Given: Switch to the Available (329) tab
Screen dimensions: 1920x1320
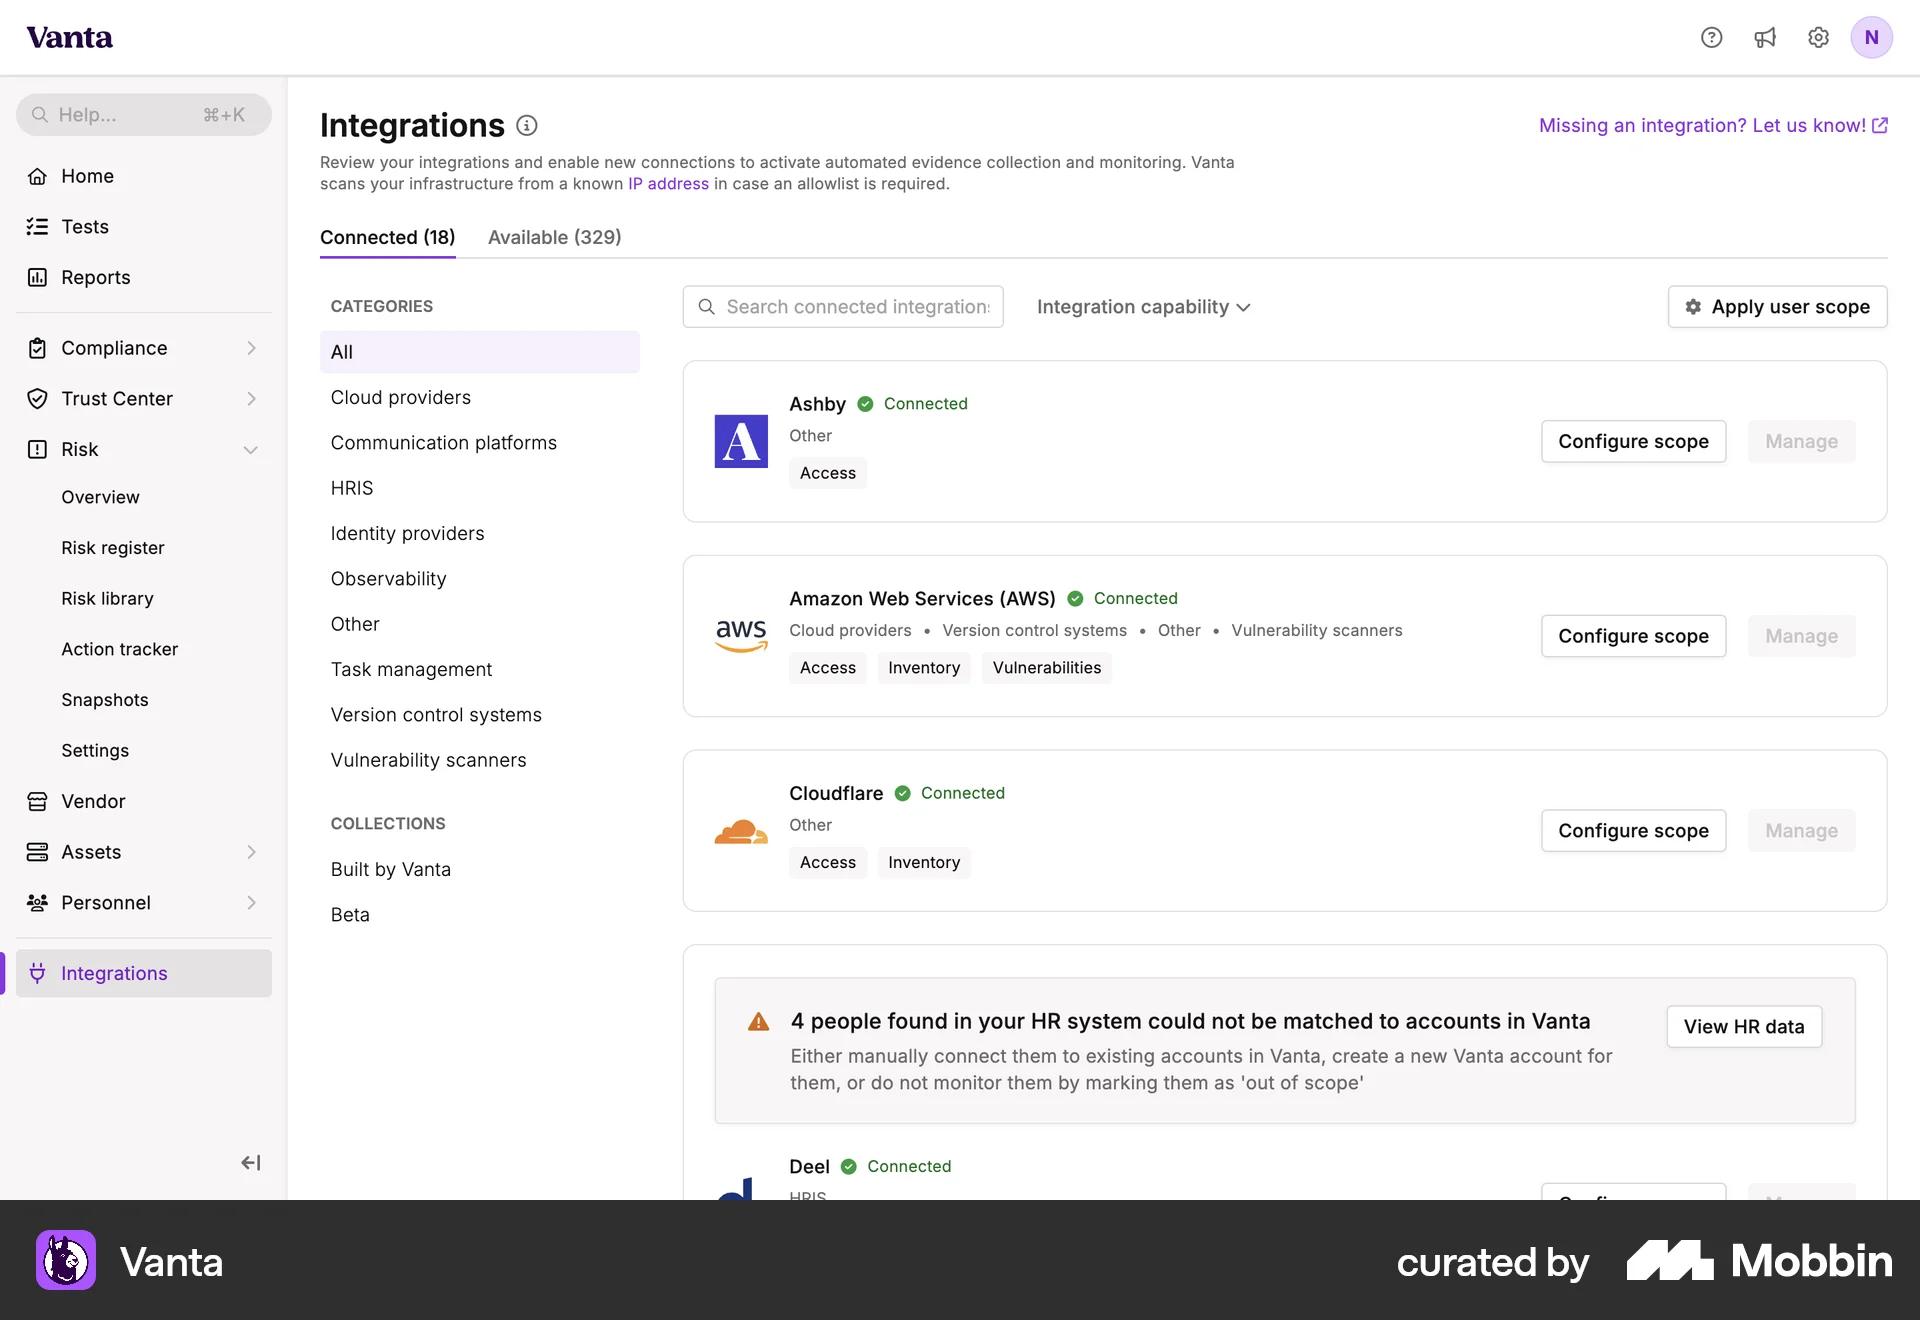Looking at the screenshot, I should click(x=554, y=237).
